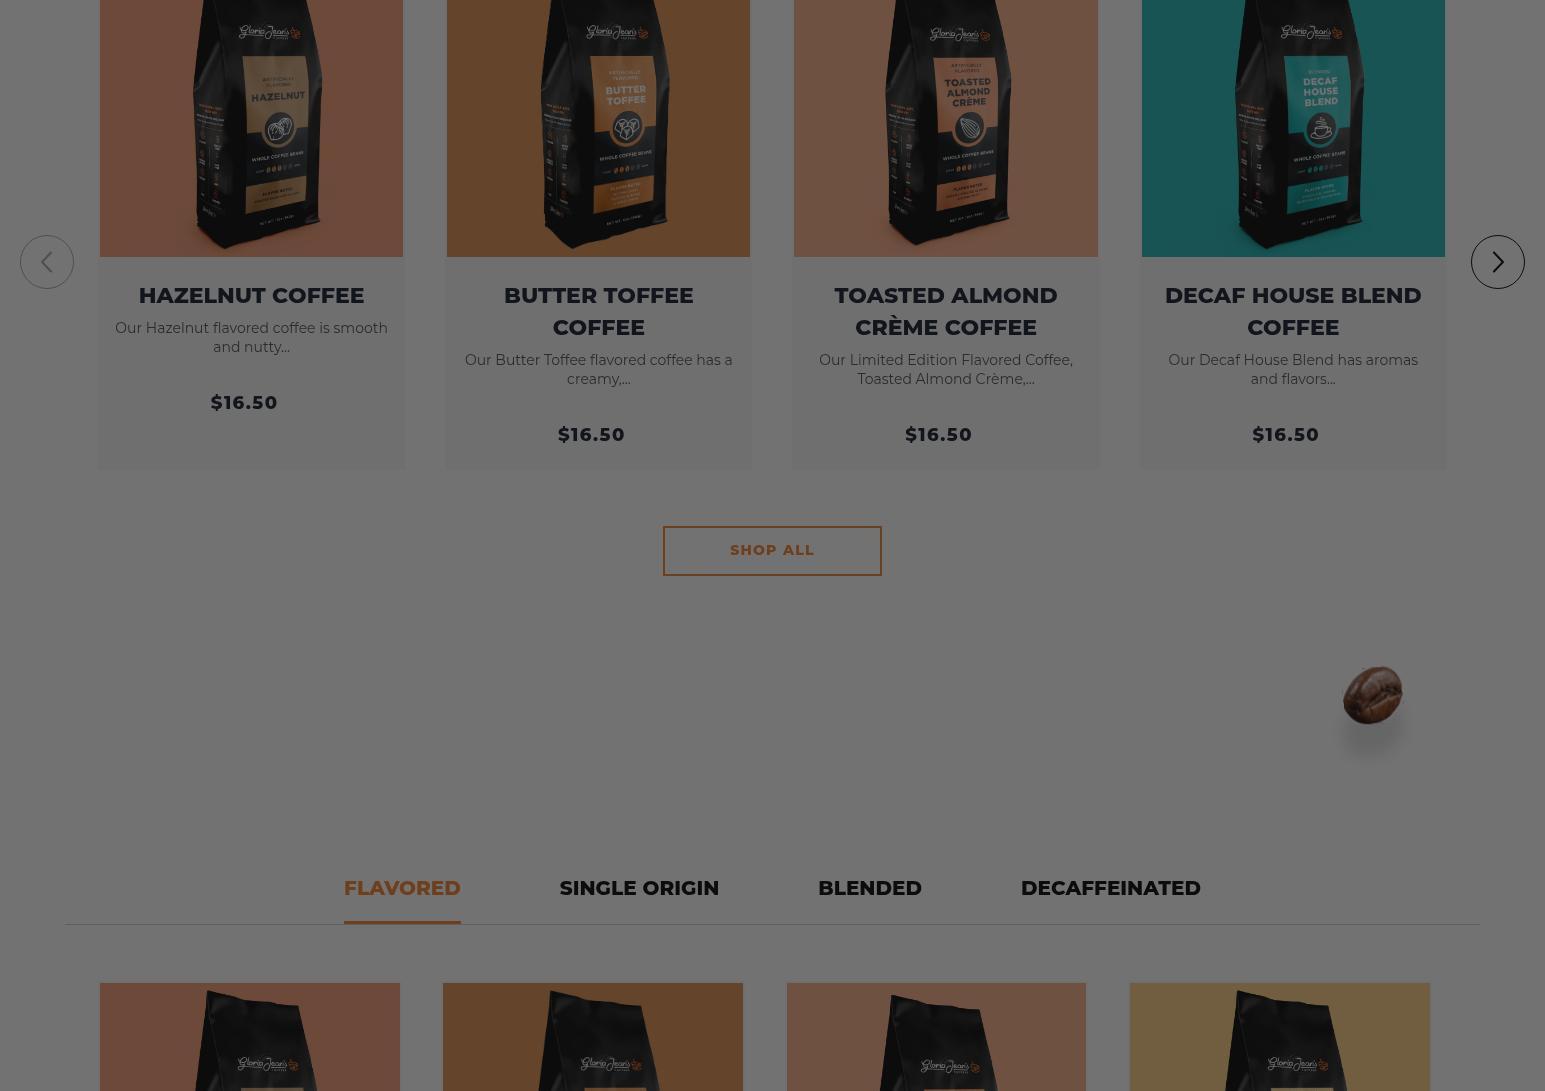Viewport: 1545px width, 1091px height.
Task: Open the Decaf House Blend bag image
Action: pos(1293,128)
